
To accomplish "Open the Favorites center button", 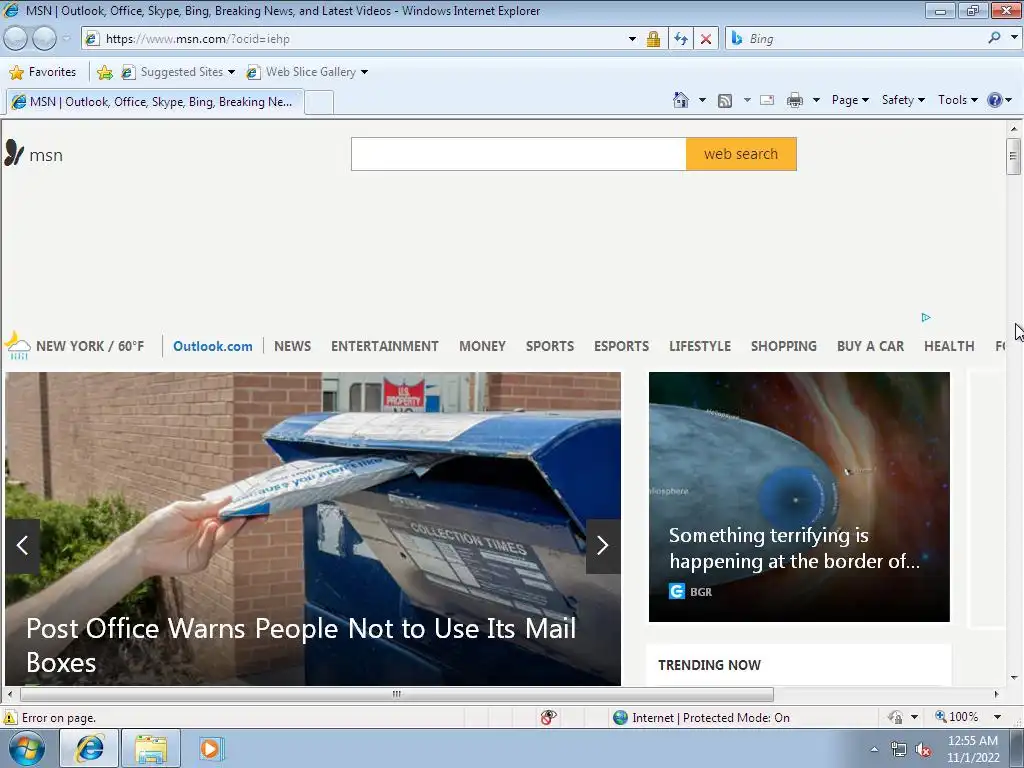I will [43, 72].
